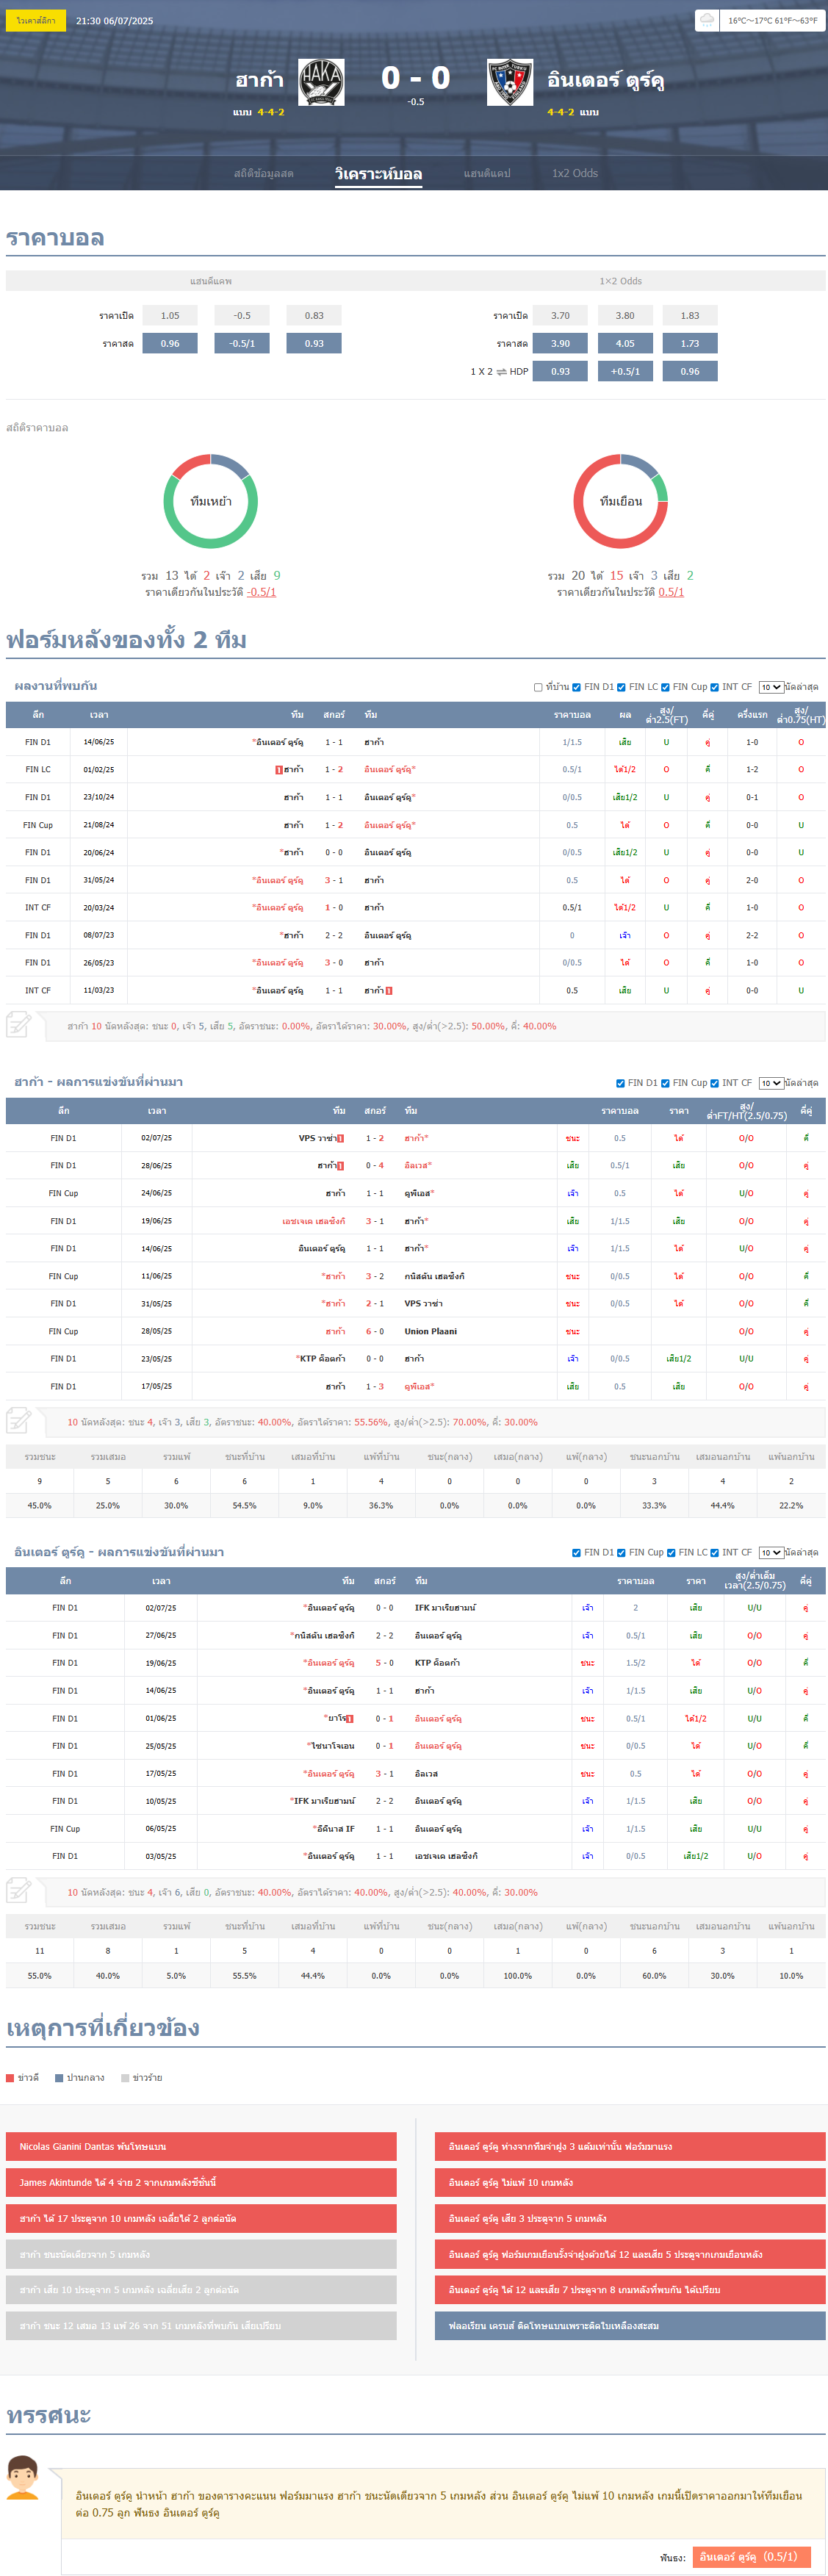
Task: Click notepad icon beside Inter Turku recent-form summary
Action: pos(19,1890)
